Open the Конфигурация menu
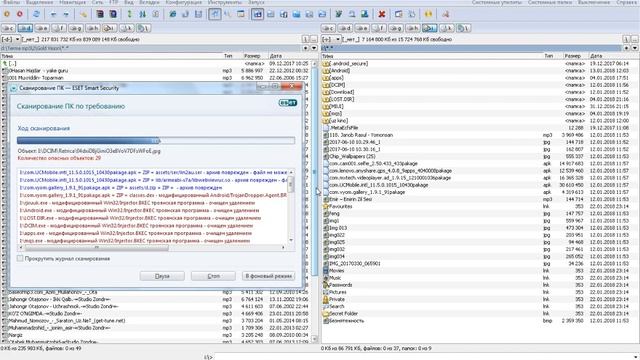The image size is (640, 360). point(183,2)
